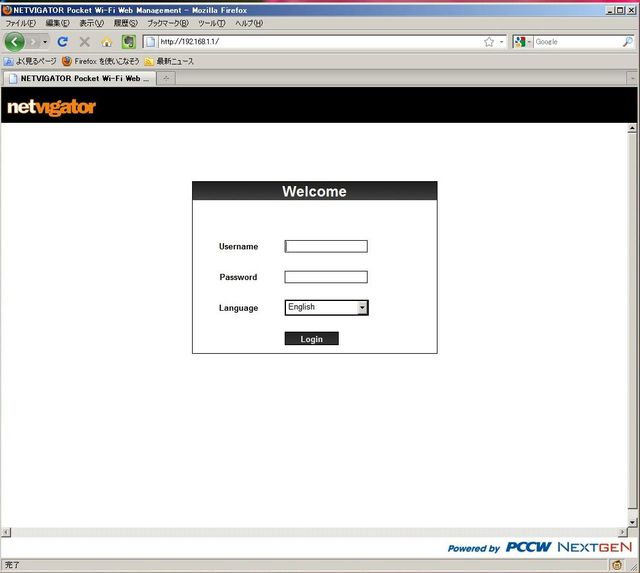Open the Language dropdown showing English

[326, 308]
